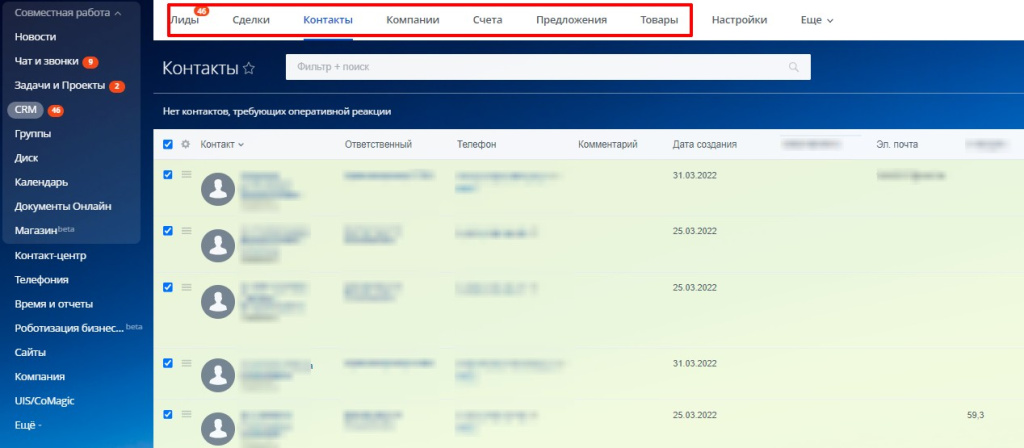Open Компания in sidebar
The height and width of the screenshot is (448, 1024).
(40, 377)
